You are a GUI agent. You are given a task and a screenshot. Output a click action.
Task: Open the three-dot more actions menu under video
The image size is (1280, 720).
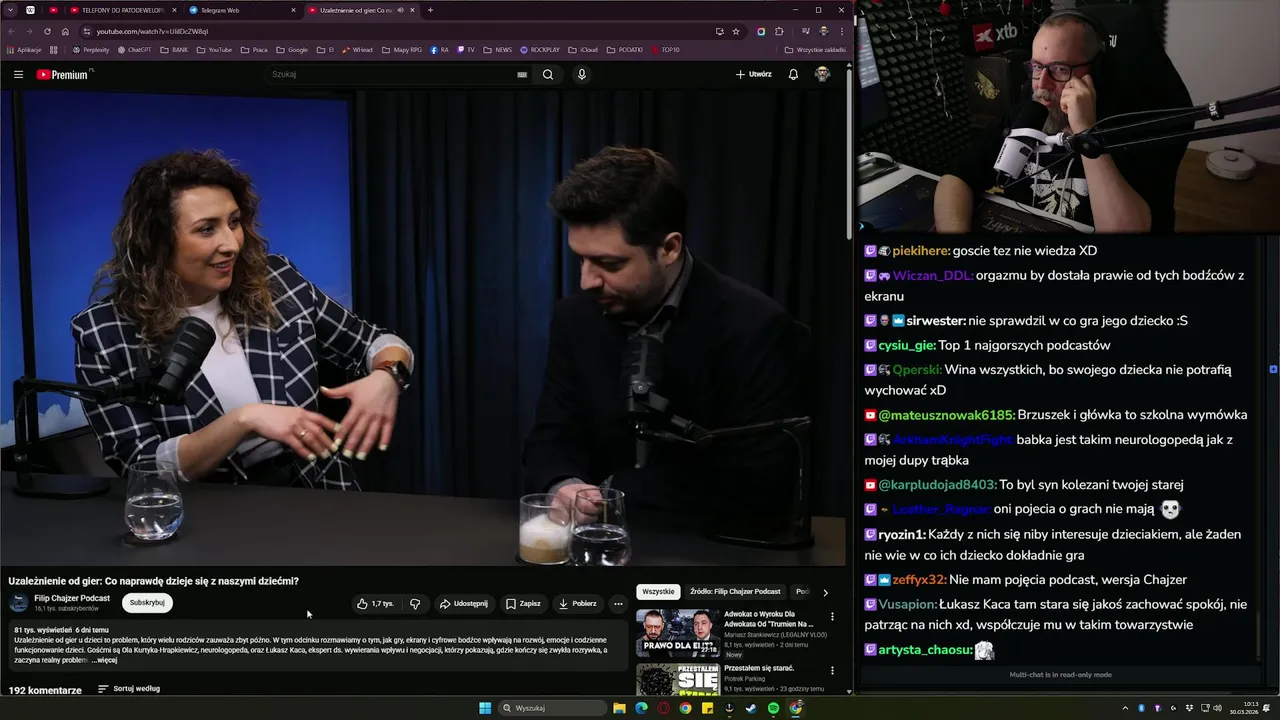coord(618,603)
